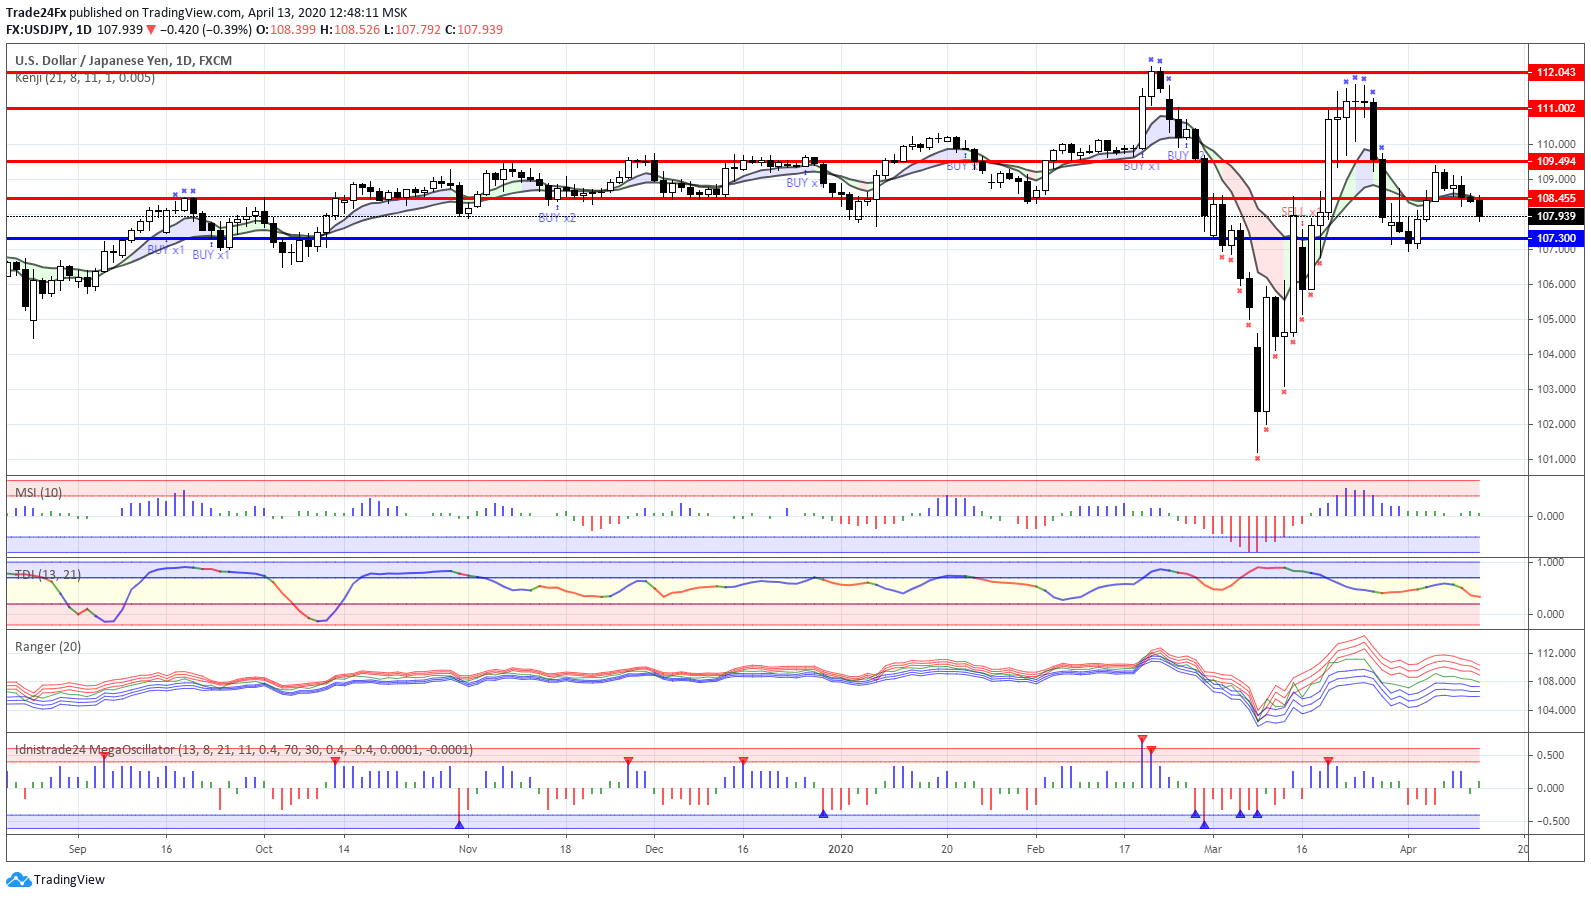Click the 112.043 red price label
The height and width of the screenshot is (898, 1591).
click(1556, 72)
